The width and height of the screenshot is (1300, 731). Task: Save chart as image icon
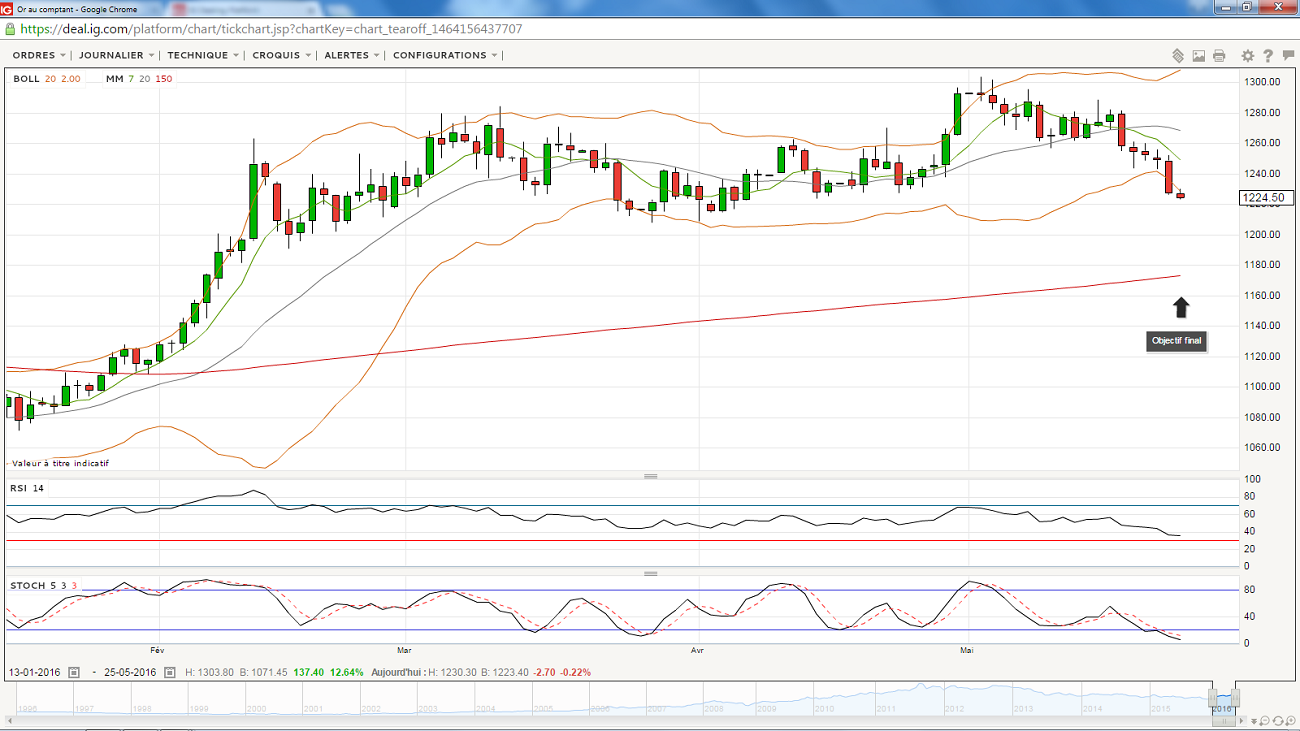(1199, 56)
